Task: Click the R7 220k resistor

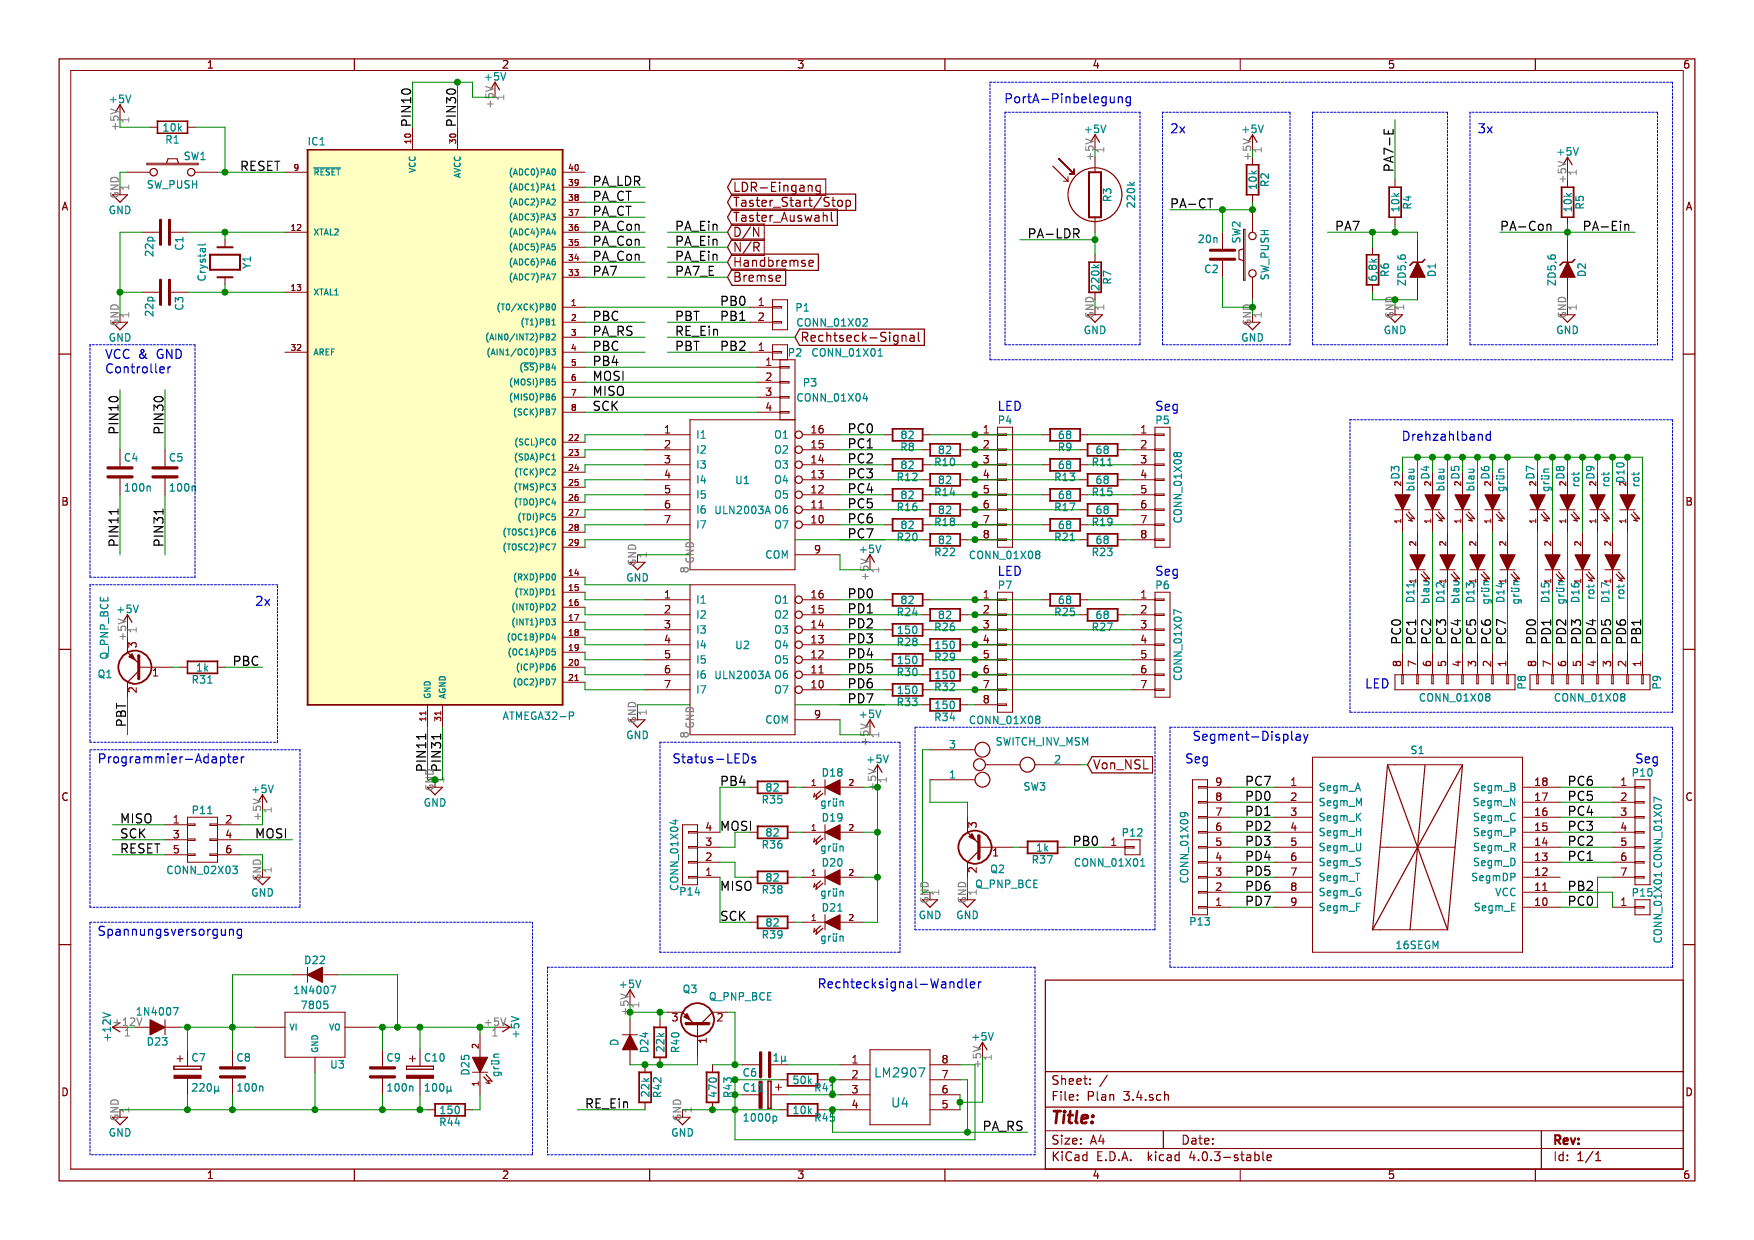Action: click(x=1095, y=277)
